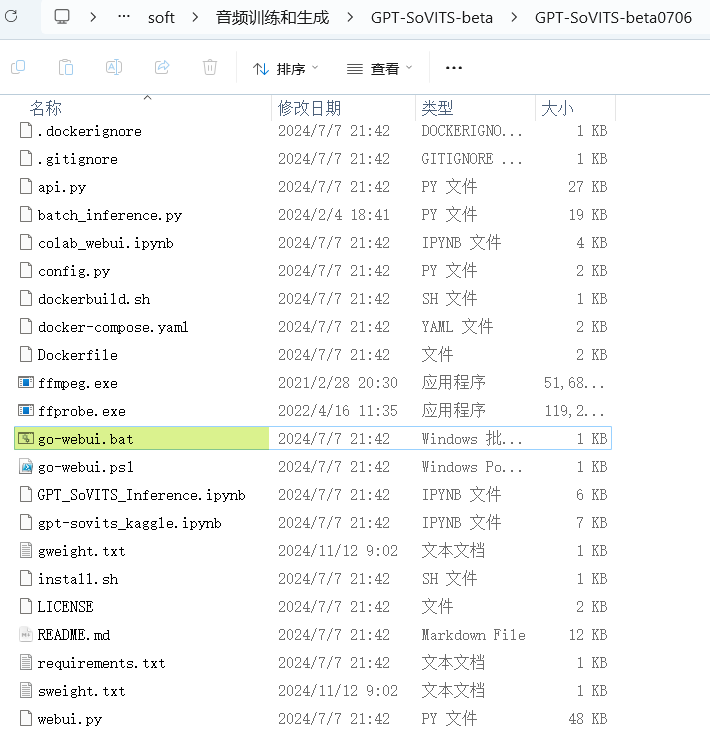This screenshot has width=710, height=730.
Task: Navigate to 音频训练和生成 breadcrumb folder
Action: click(272, 18)
